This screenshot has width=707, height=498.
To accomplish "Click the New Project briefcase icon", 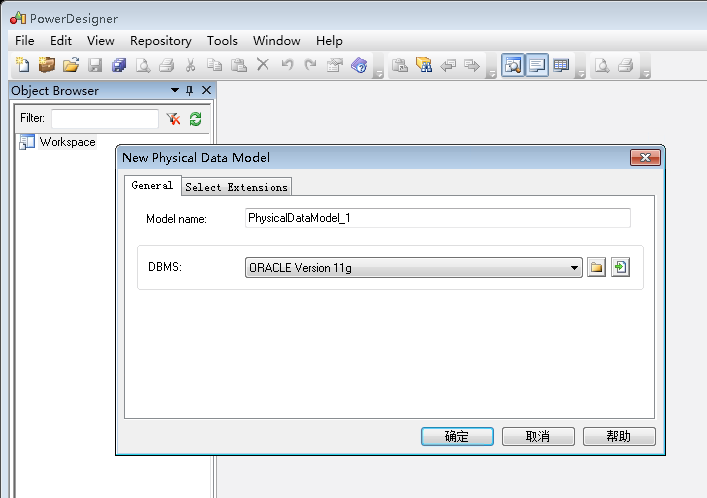I will tap(46, 65).
